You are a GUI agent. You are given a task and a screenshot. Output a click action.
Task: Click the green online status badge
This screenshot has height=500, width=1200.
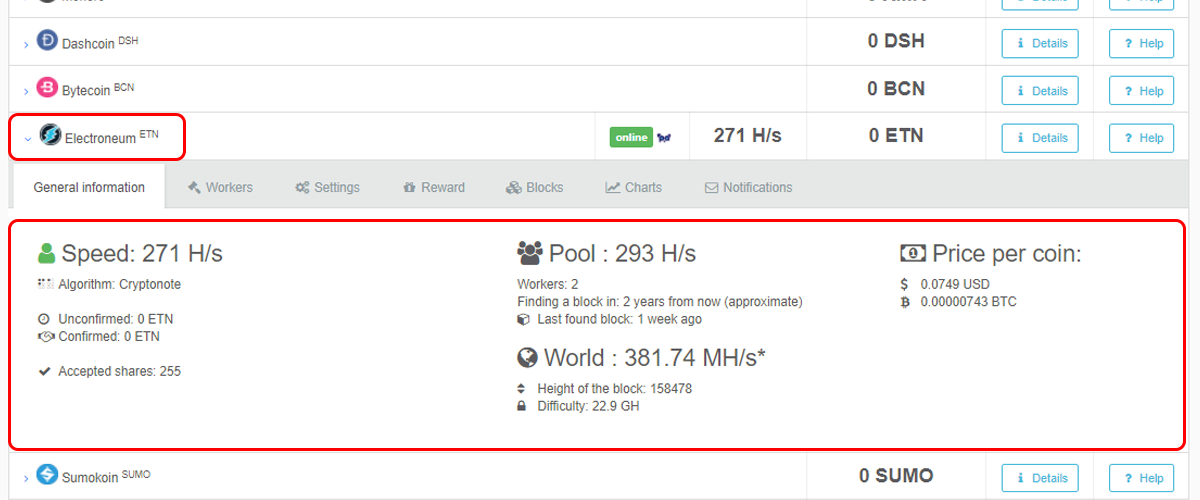coord(631,138)
